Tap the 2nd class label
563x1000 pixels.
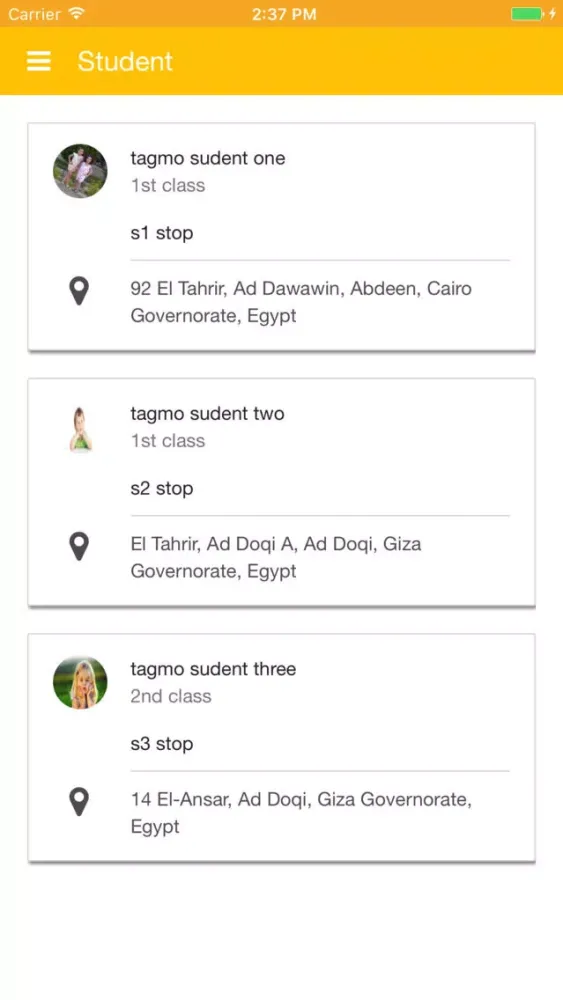(x=171, y=696)
